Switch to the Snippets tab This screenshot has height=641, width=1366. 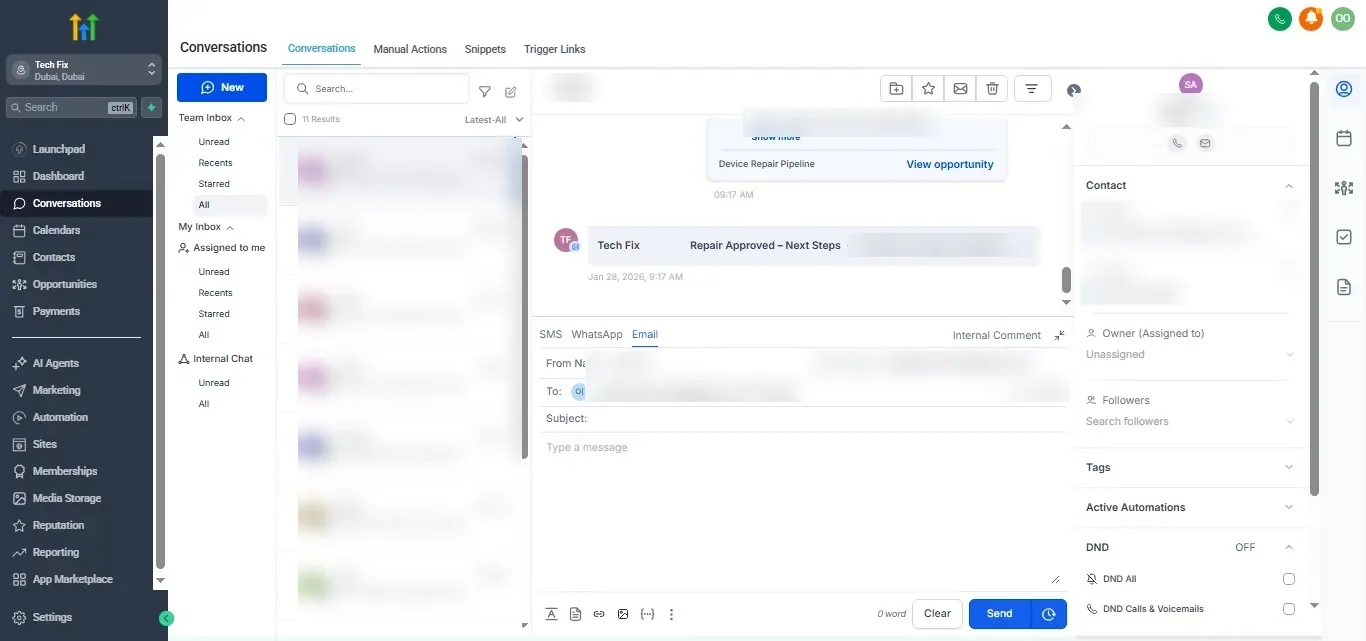click(485, 49)
